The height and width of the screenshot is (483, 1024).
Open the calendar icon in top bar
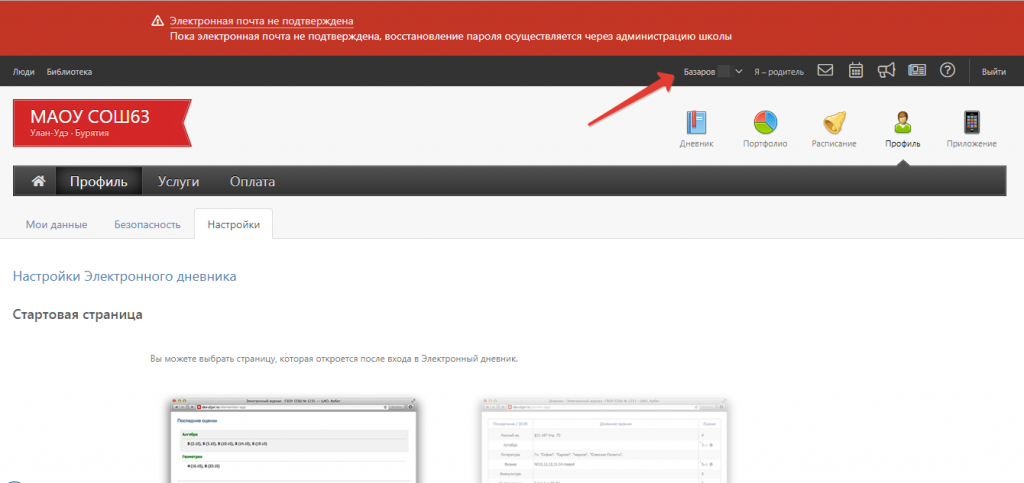(856, 70)
